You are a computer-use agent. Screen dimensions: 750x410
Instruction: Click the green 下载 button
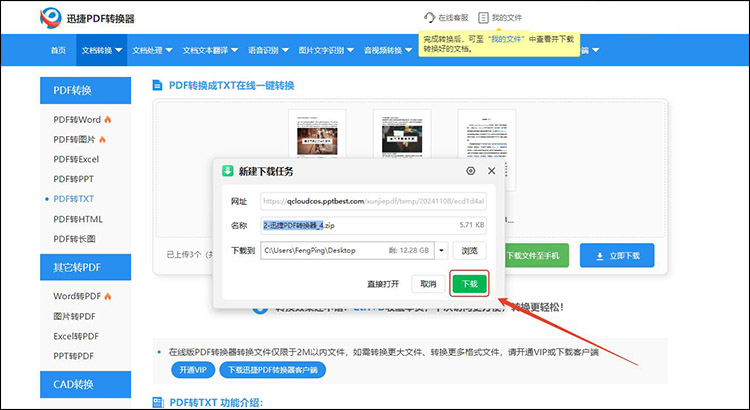pos(469,284)
